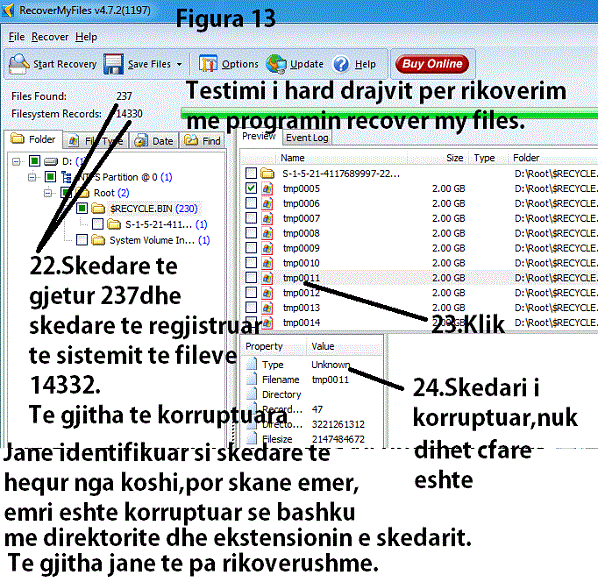Click the file icon beside tmp0009
The height and width of the screenshot is (582, 598).
pos(267,248)
